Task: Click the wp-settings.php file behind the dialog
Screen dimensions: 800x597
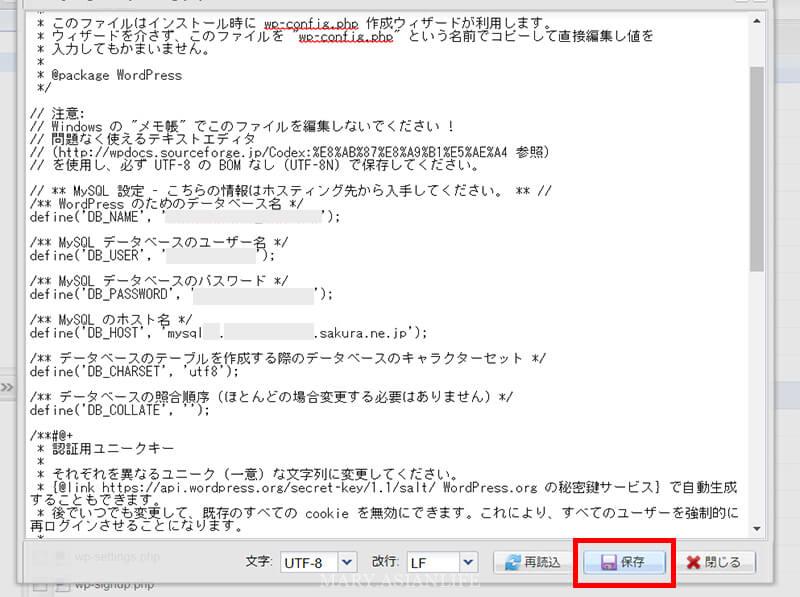Action: 117,556
